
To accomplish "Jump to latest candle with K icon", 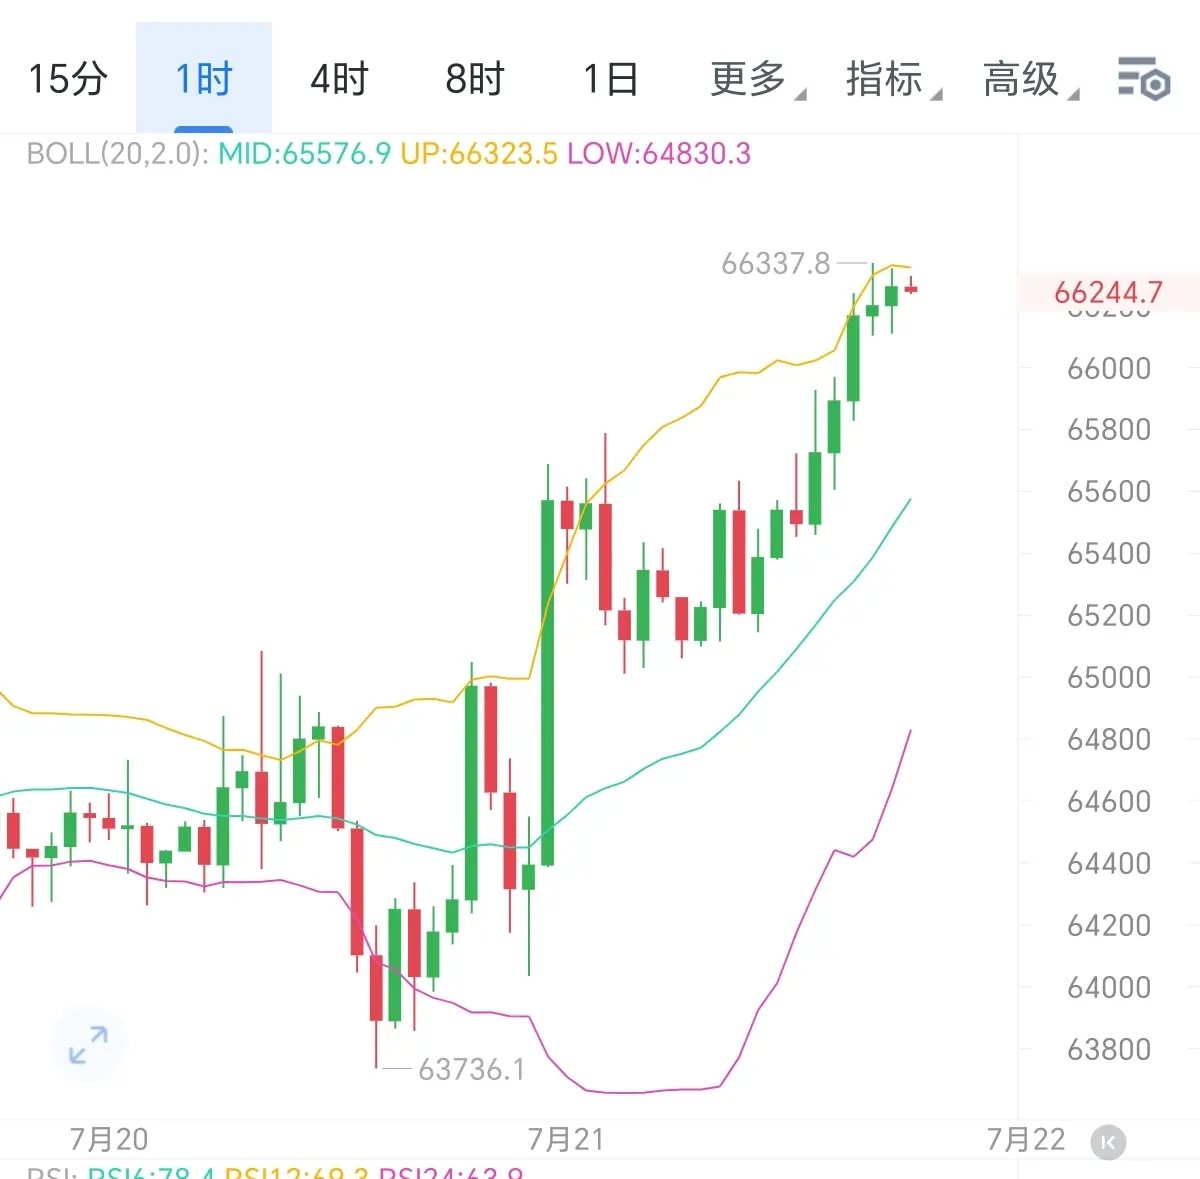I will (1108, 1142).
